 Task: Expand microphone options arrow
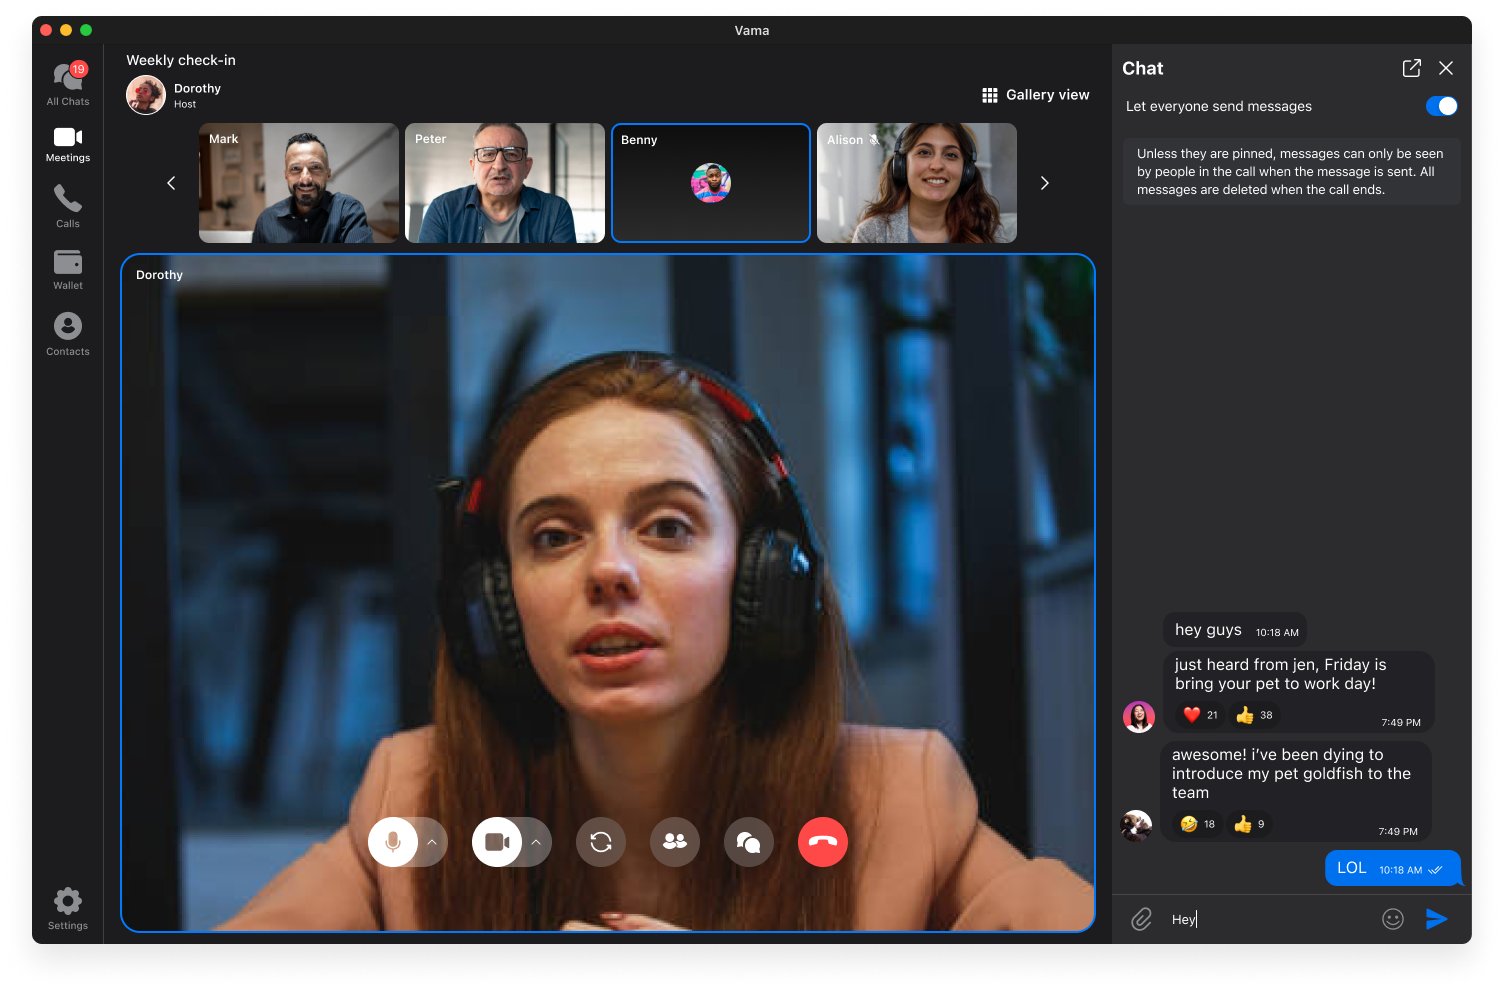pos(432,842)
